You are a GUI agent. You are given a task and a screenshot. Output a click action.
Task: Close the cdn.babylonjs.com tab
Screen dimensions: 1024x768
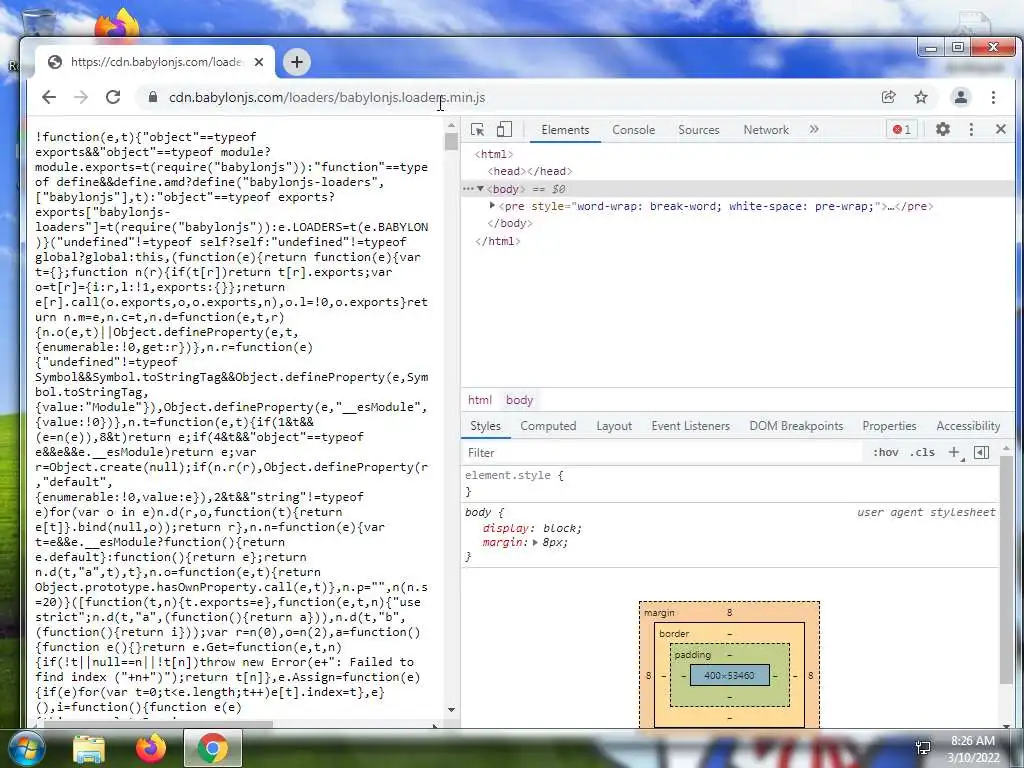coord(259,62)
